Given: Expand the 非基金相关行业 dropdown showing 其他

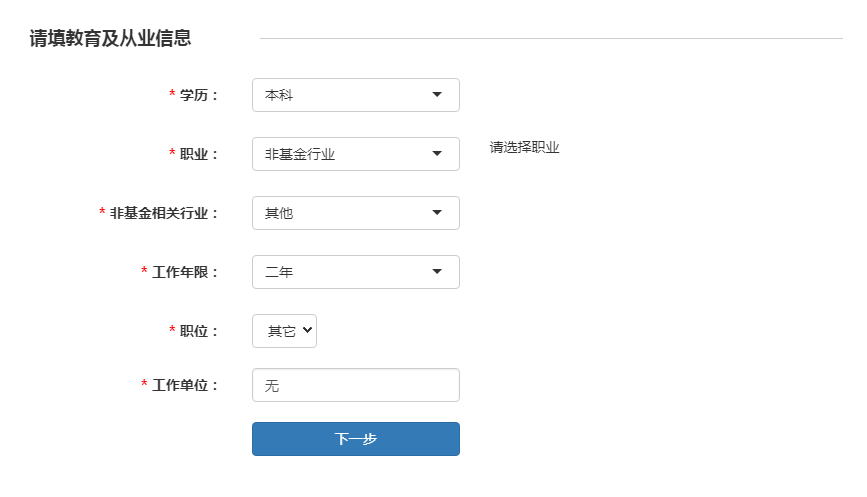Looking at the screenshot, I should tap(356, 213).
